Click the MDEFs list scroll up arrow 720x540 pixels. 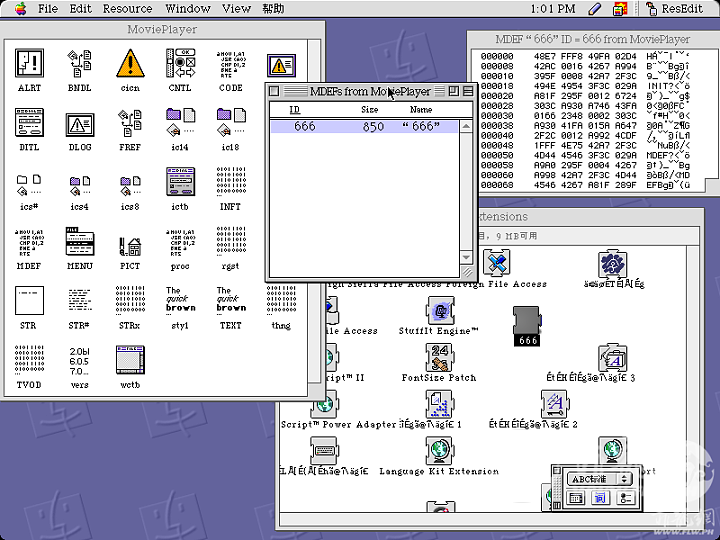(466, 126)
